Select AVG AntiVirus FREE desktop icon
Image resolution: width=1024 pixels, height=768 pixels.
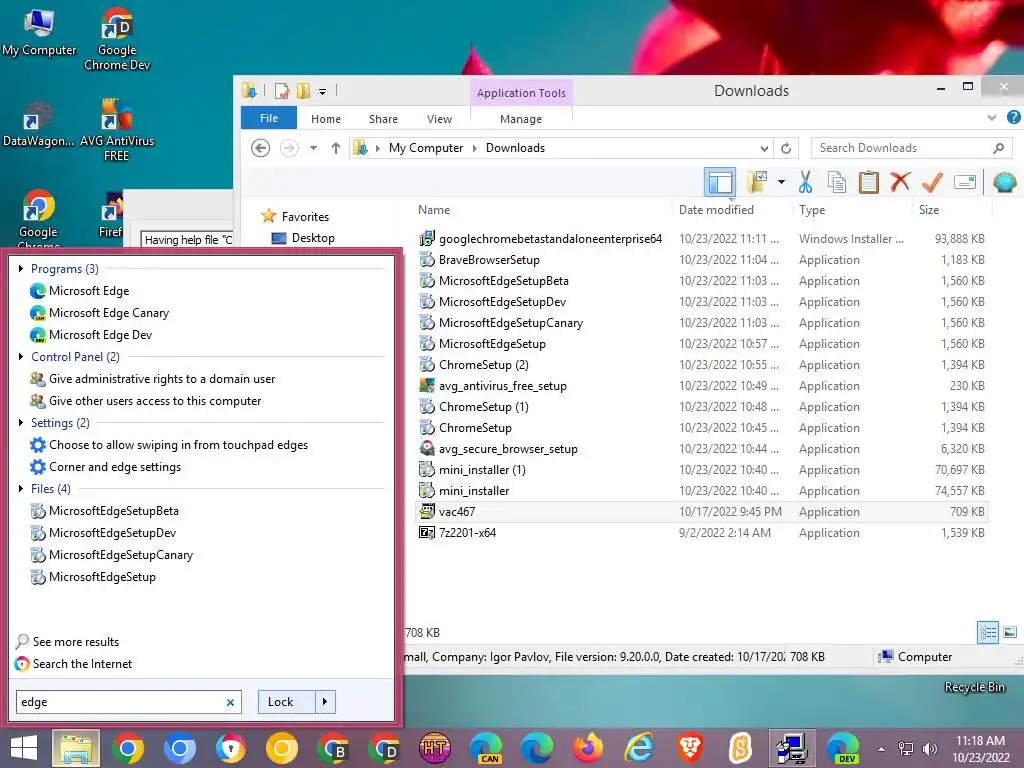(117, 129)
